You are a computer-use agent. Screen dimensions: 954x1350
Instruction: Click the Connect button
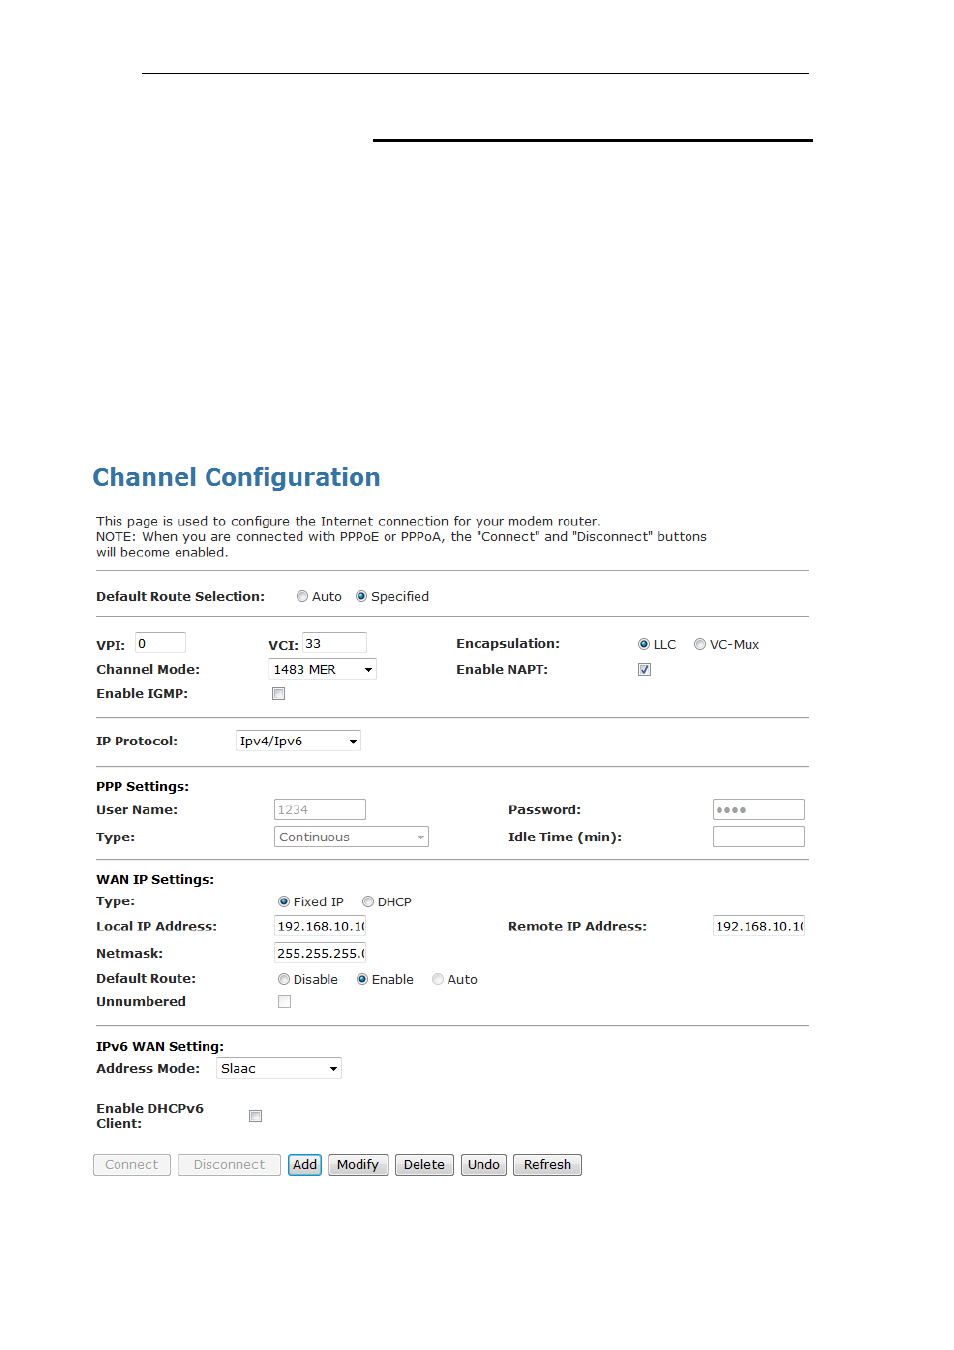point(132,1165)
